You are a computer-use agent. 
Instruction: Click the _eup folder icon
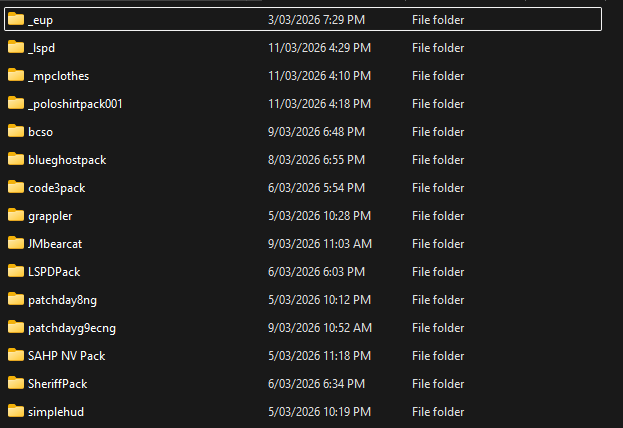coord(15,19)
